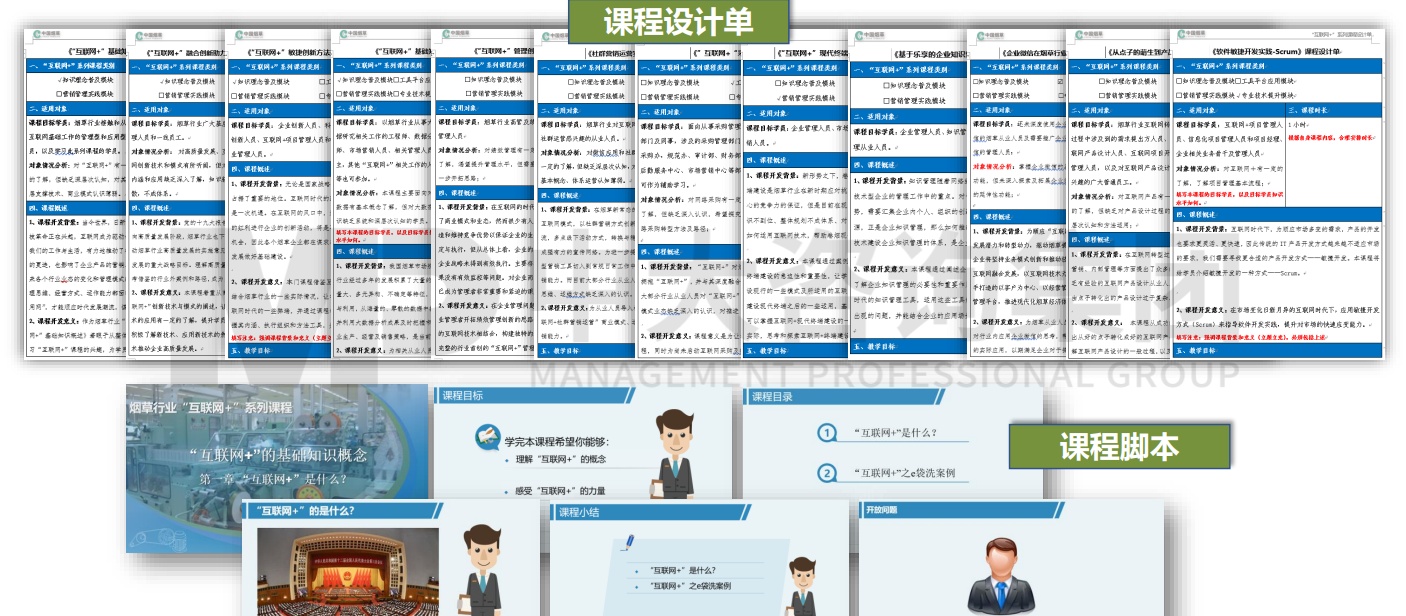The height and width of the screenshot is (616, 1406).
Task: Open the 《软件敏捷开发实践-Scrum》课程设计单 document title
Action: pyautogui.click(x=1277, y=50)
